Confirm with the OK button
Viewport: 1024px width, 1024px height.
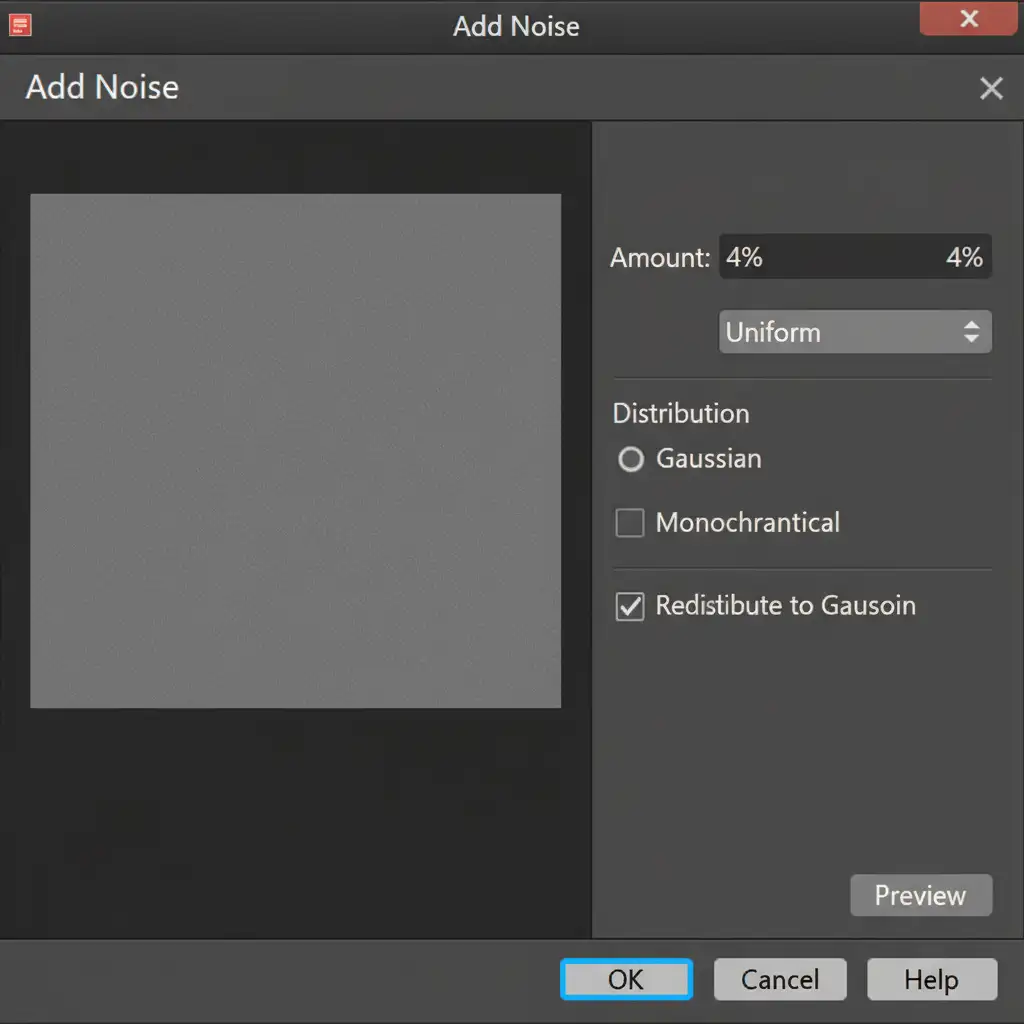(626, 979)
